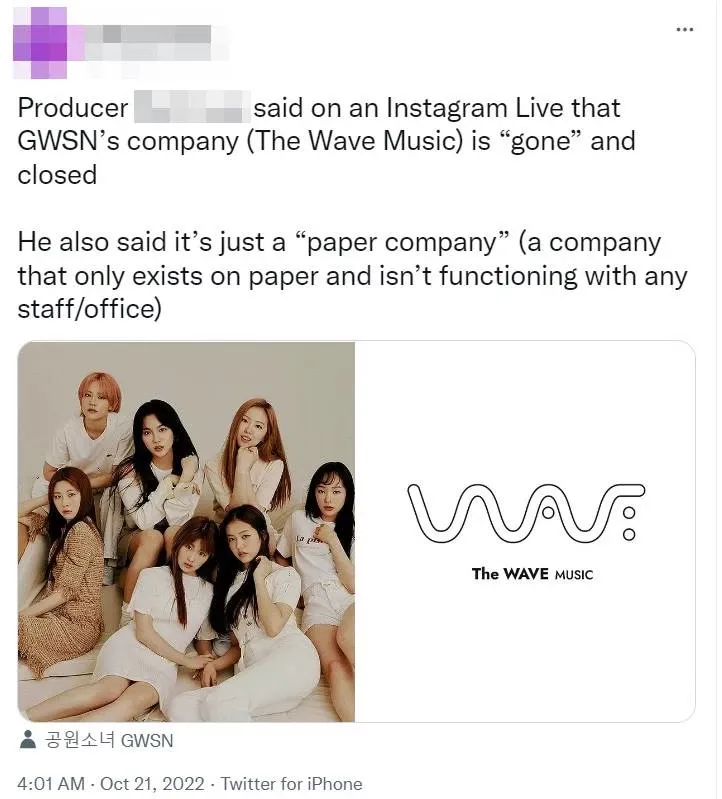Click The WAVE MUSIC text under logo

(x=532, y=574)
